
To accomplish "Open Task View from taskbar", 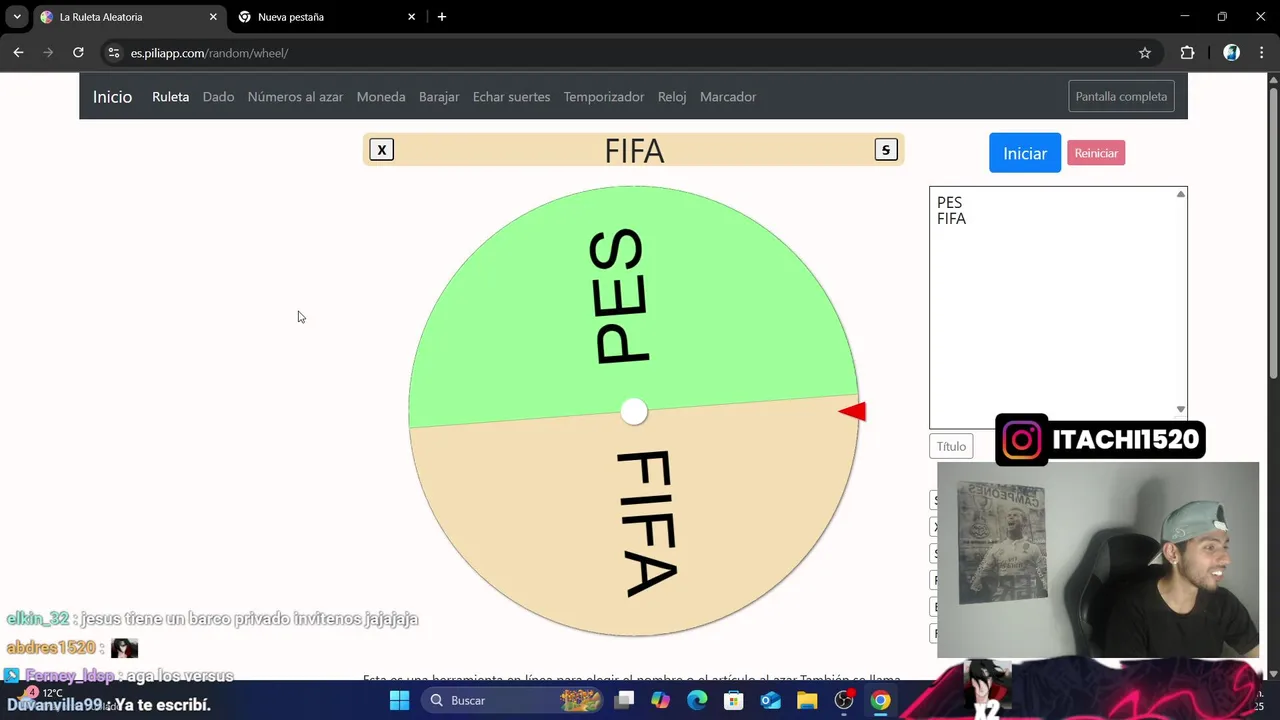I will [x=624, y=700].
